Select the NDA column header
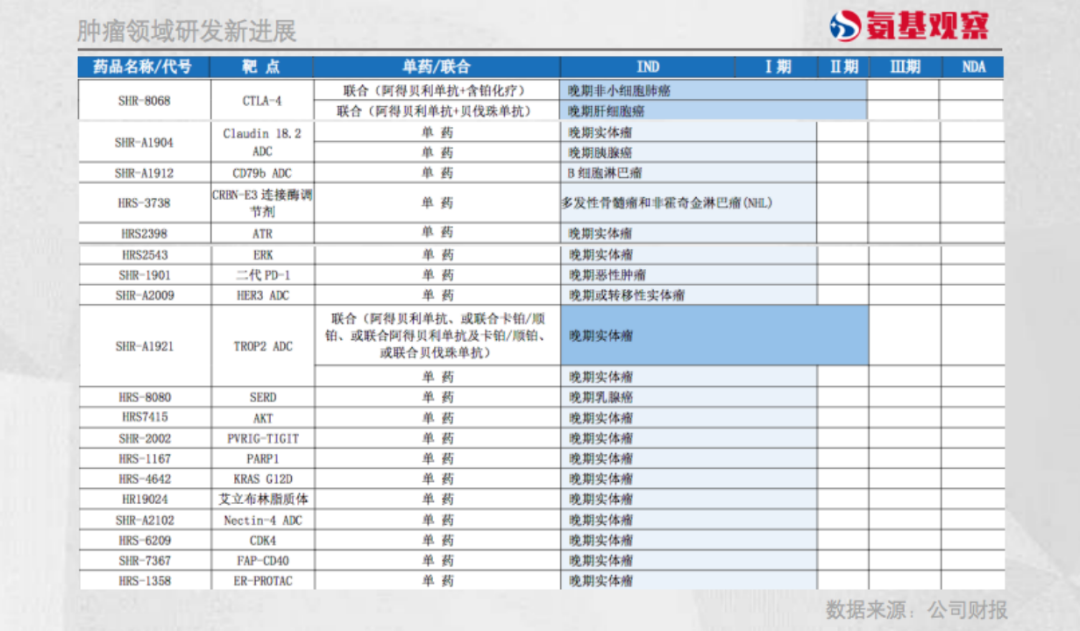The height and width of the screenshot is (631, 1080). tap(973, 67)
